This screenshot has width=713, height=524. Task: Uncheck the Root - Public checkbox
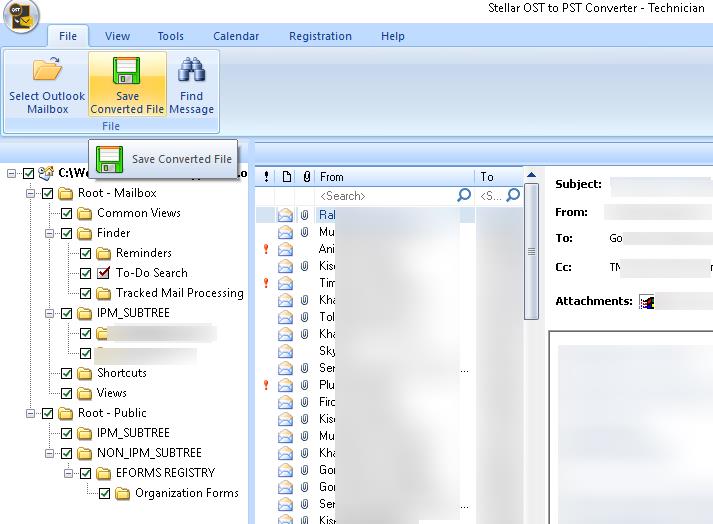point(47,413)
